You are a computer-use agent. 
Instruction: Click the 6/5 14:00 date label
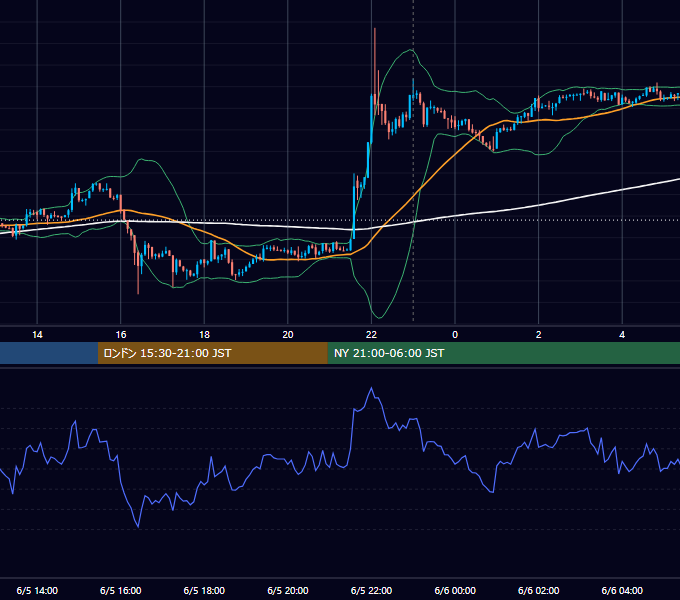[37, 590]
